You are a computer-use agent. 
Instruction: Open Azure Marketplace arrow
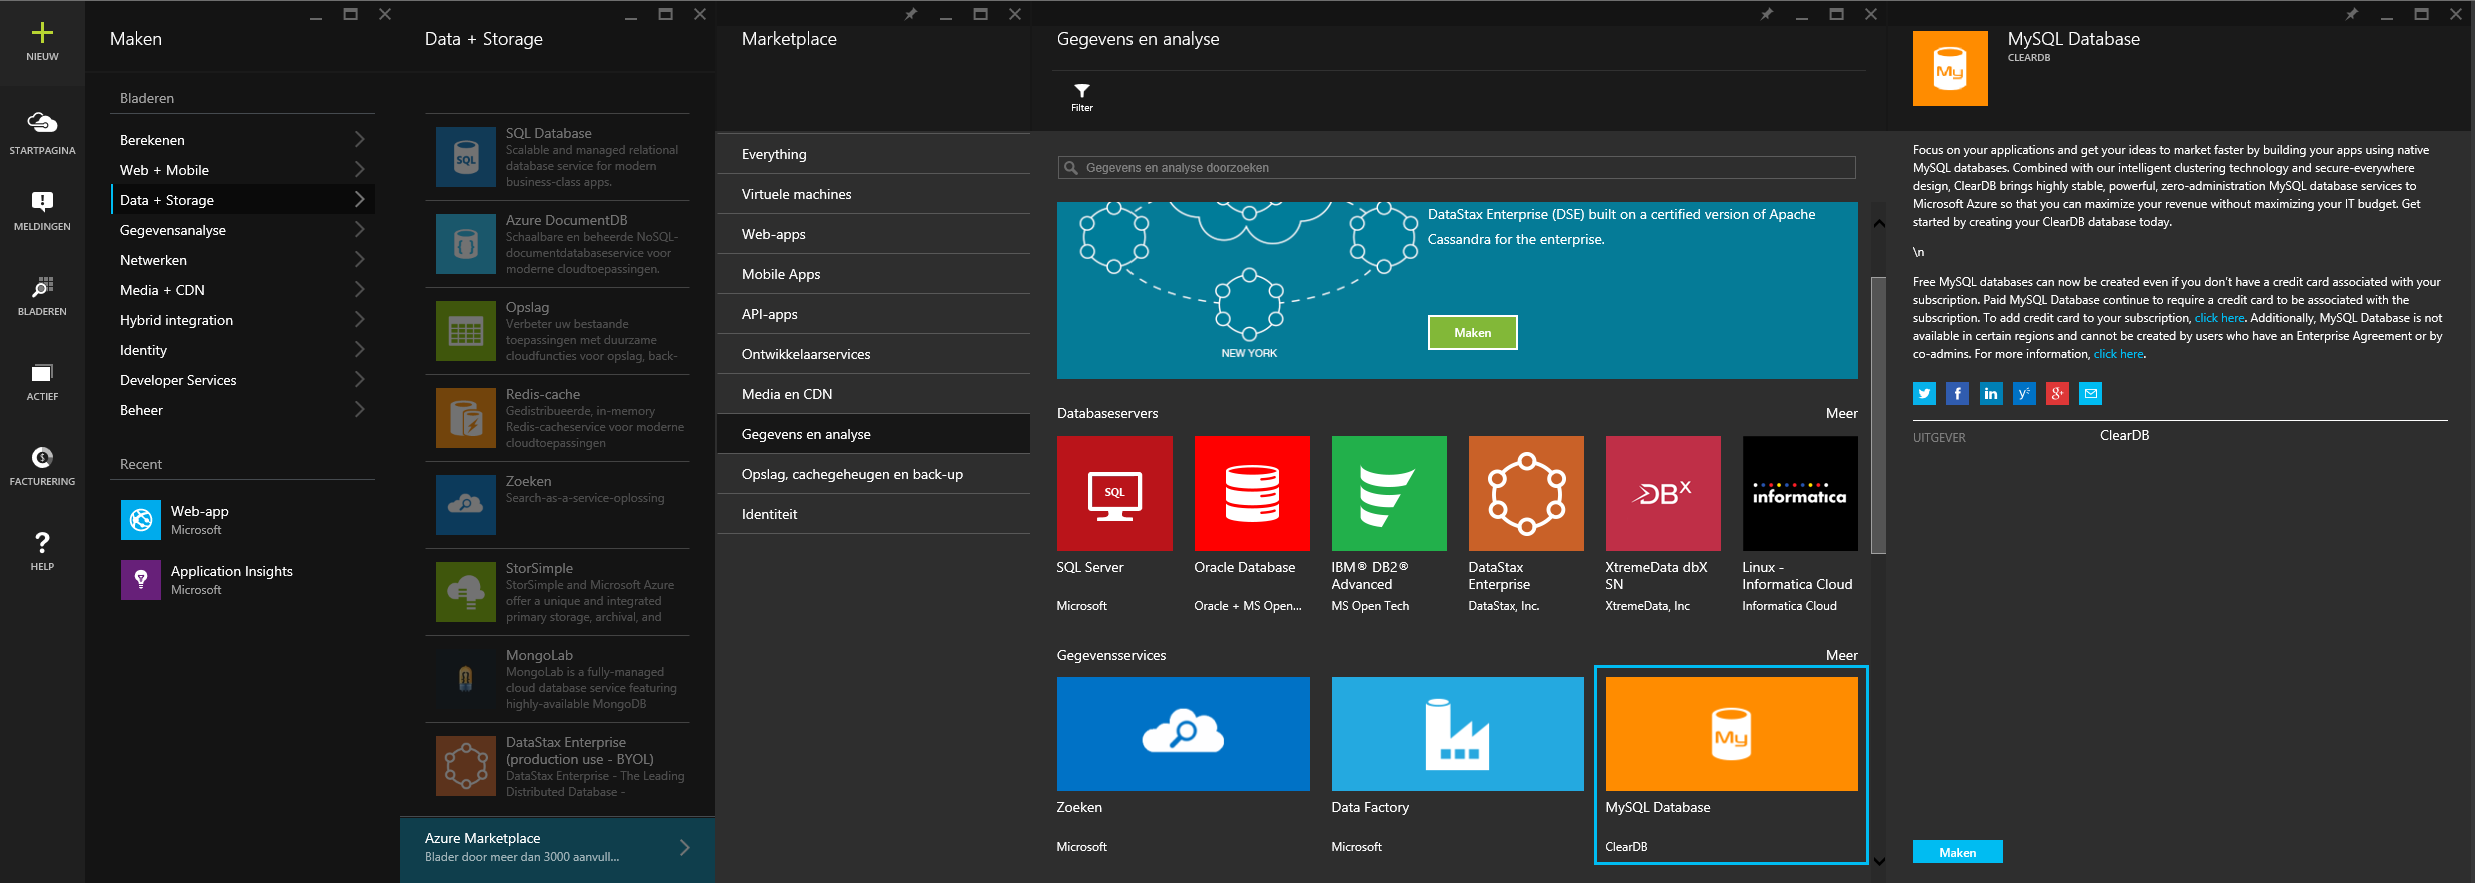point(685,847)
